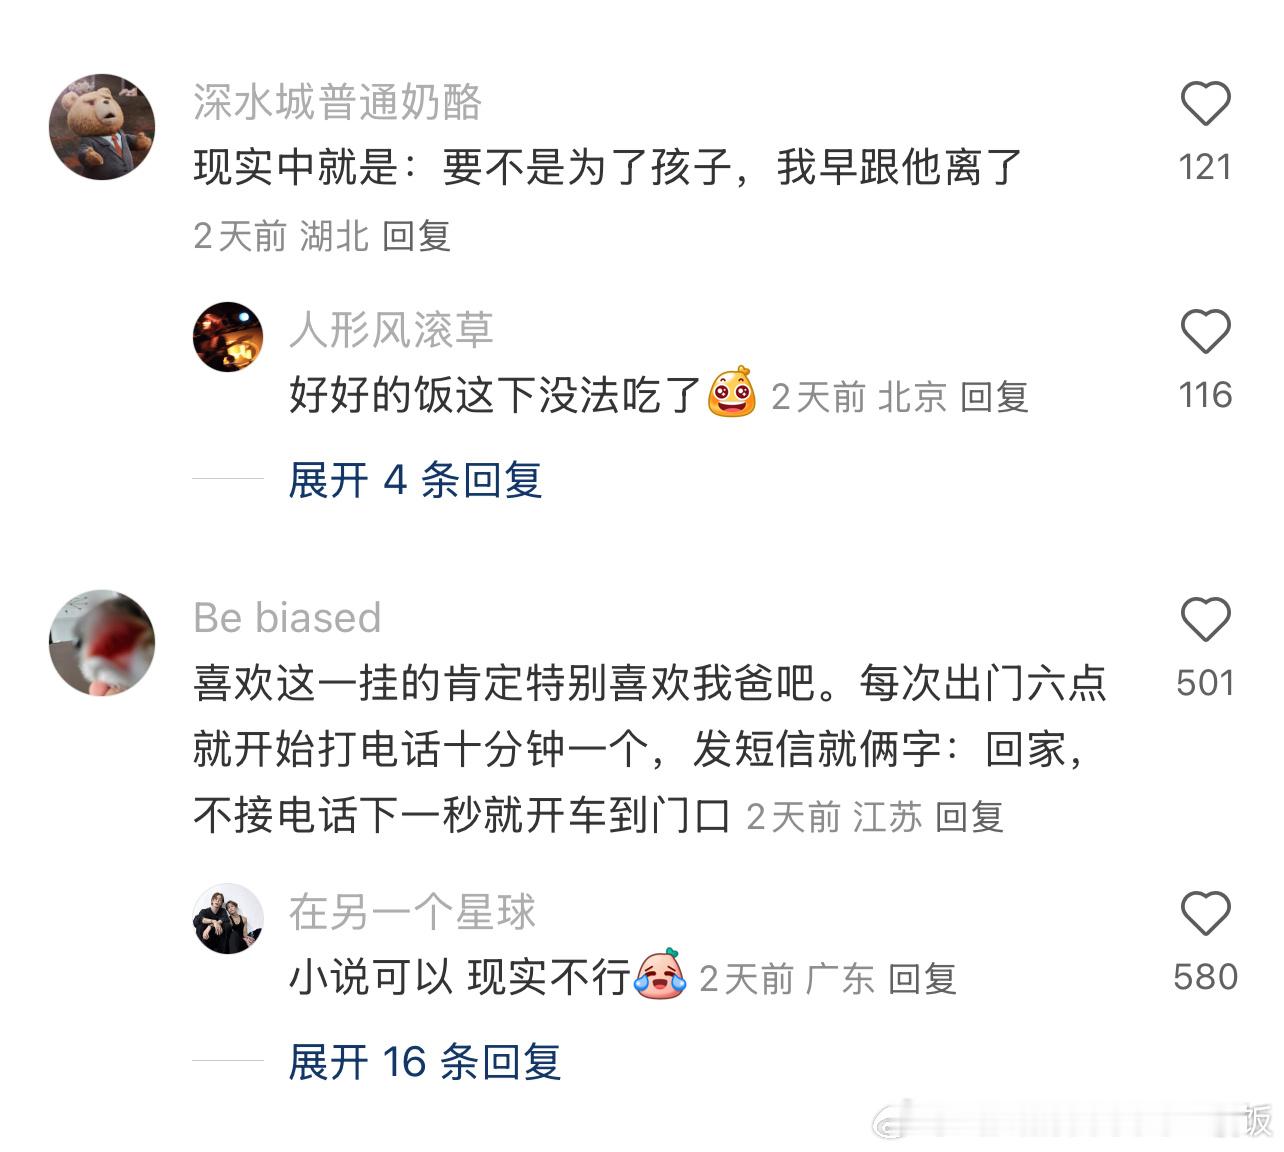Open the username Be biased
1284x1152 pixels.
(x=287, y=618)
